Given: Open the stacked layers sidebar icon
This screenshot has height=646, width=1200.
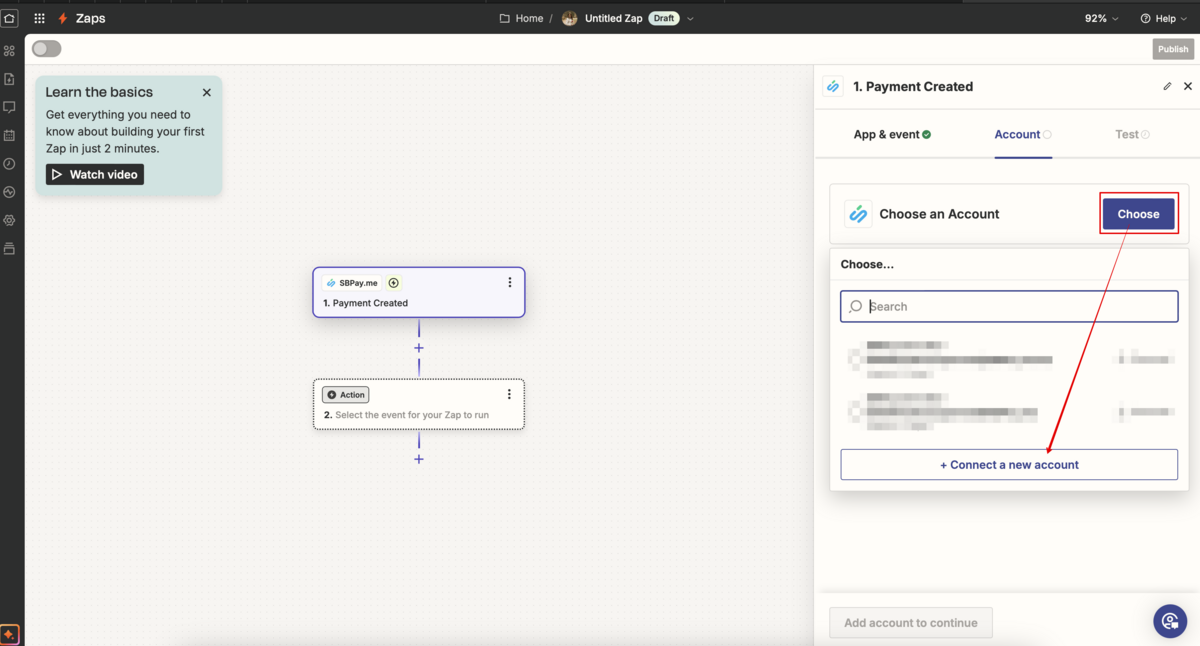Looking at the screenshot, I should coord(10,248).
